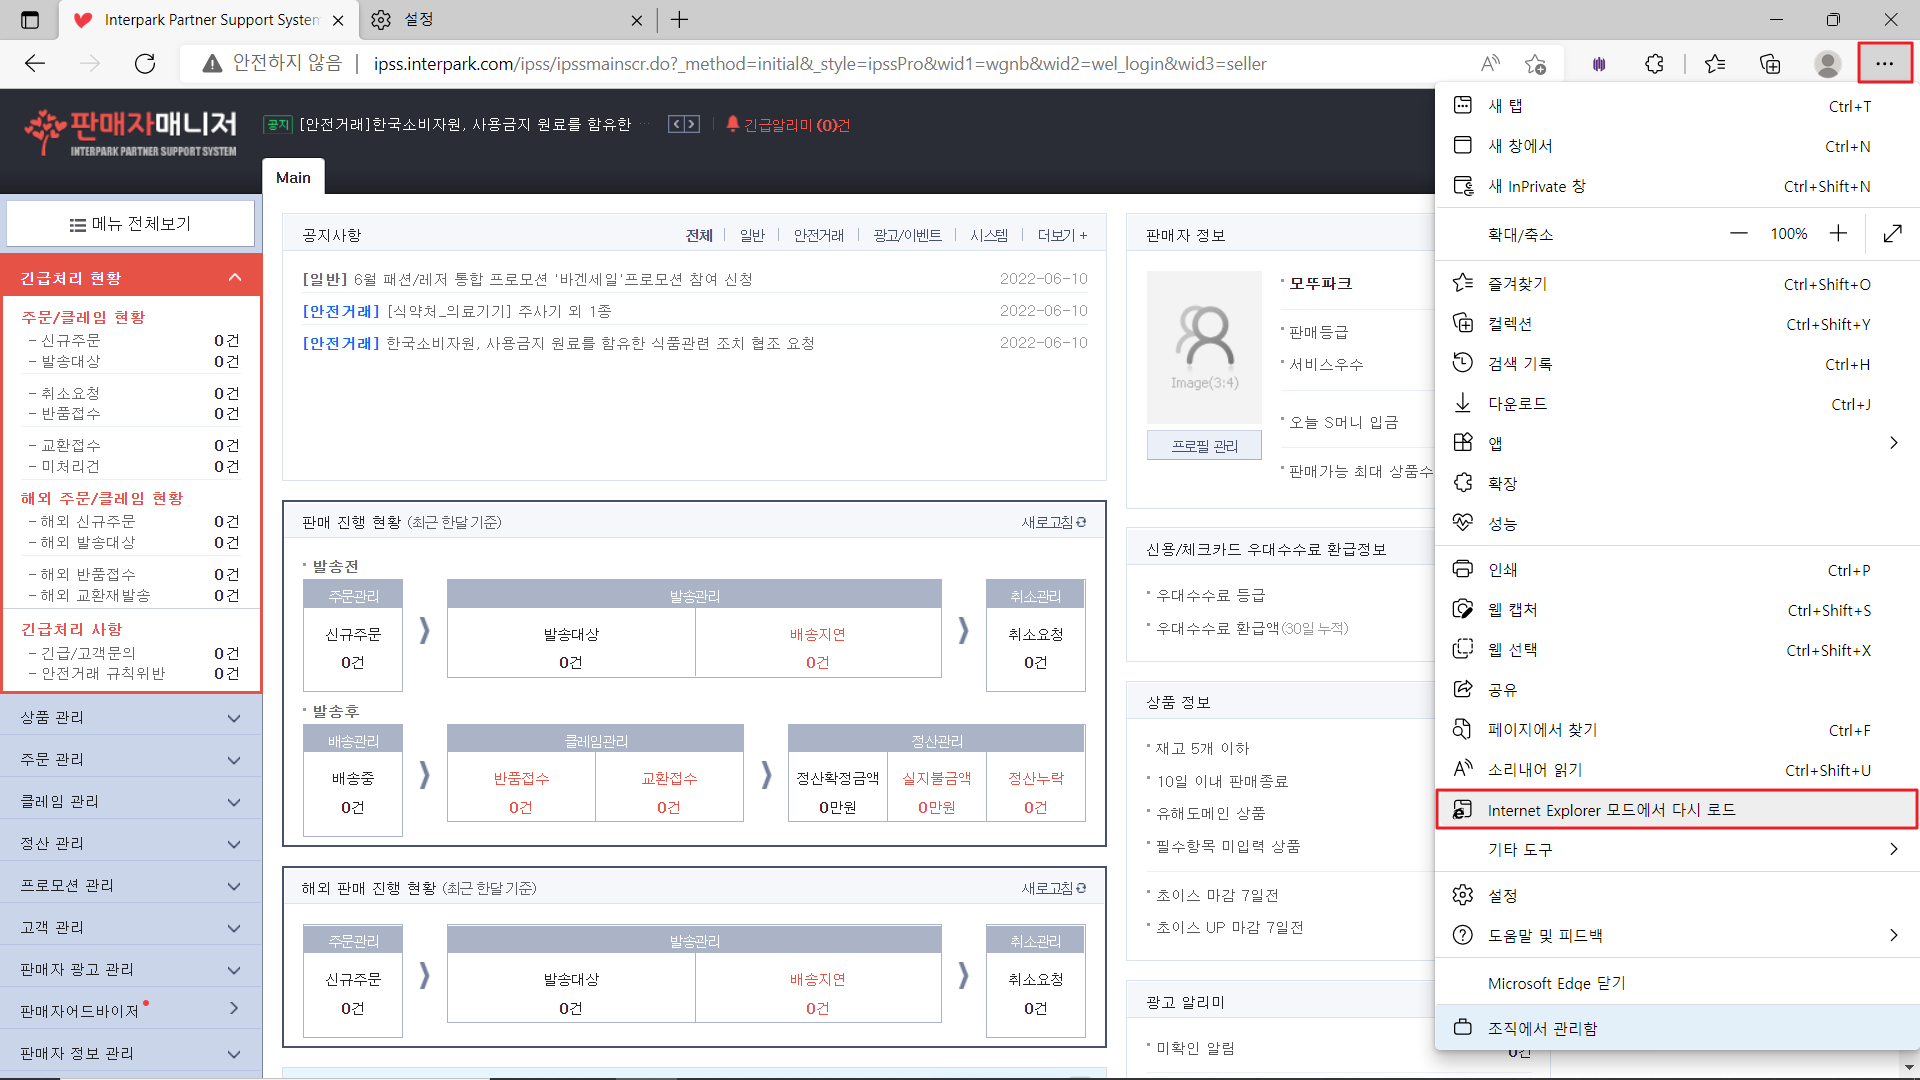Open Edge settings and more menu button
The height and width of the screenshot is (1080, 1920).
tap(1884, 64)
